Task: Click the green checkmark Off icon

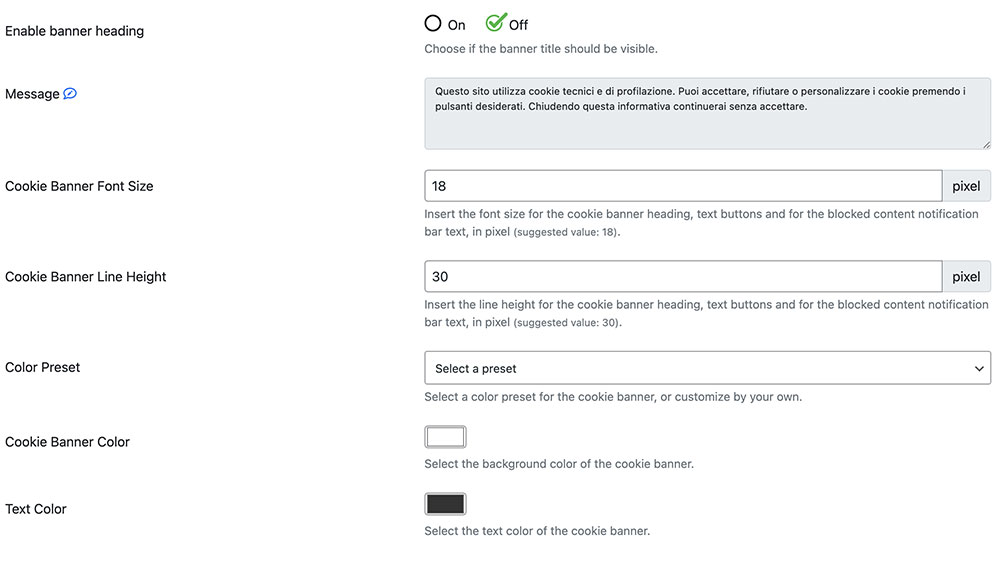Action: click(x=496, y=22)
